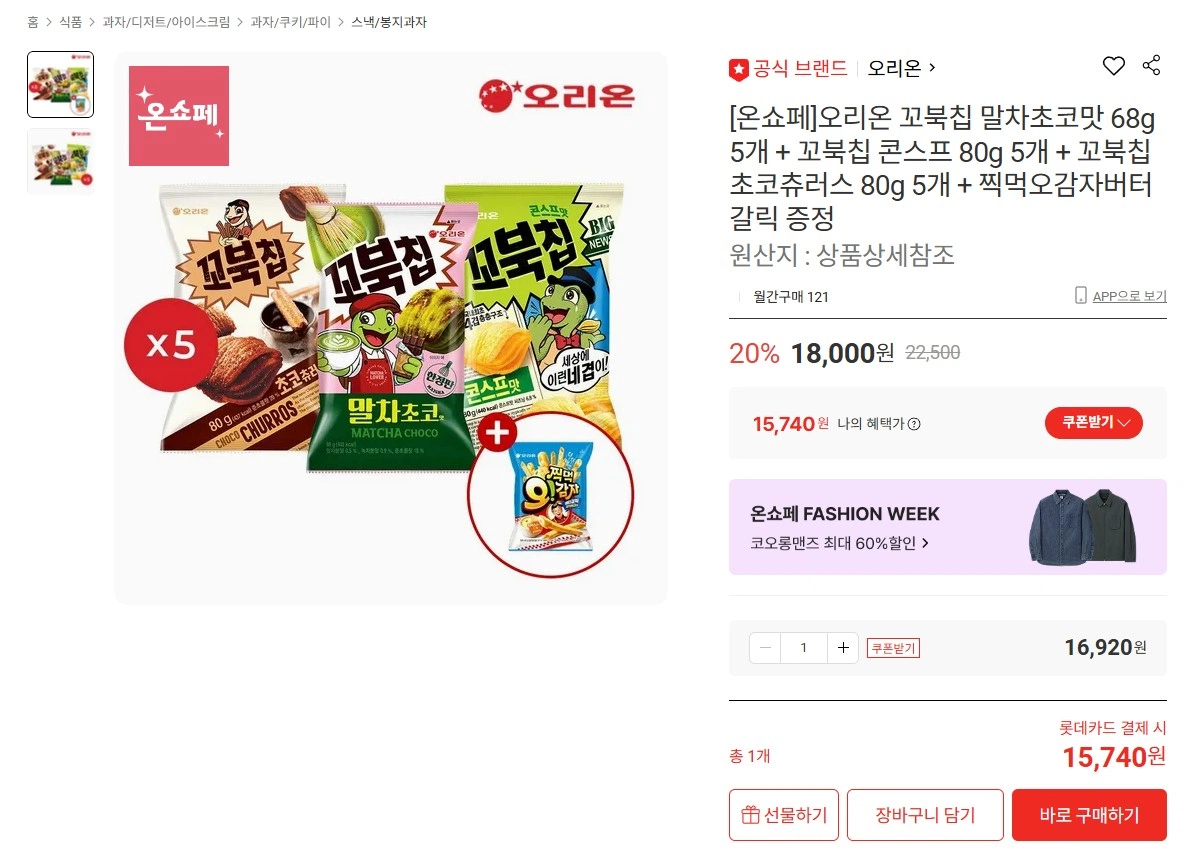Click the heart wishlist icon
The width and height of the screenshot is (1190, 856).
coord(1113,66)
